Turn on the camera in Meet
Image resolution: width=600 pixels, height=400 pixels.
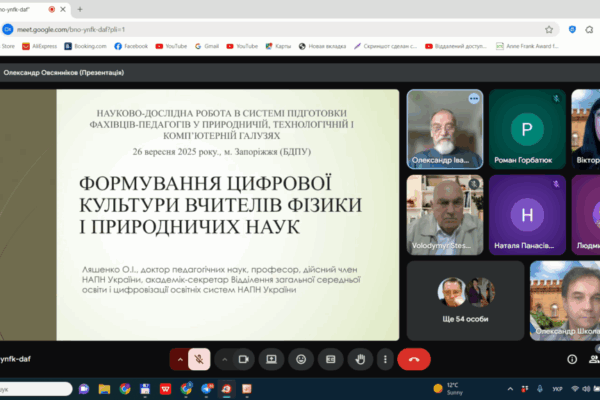(x=245, y=357)
